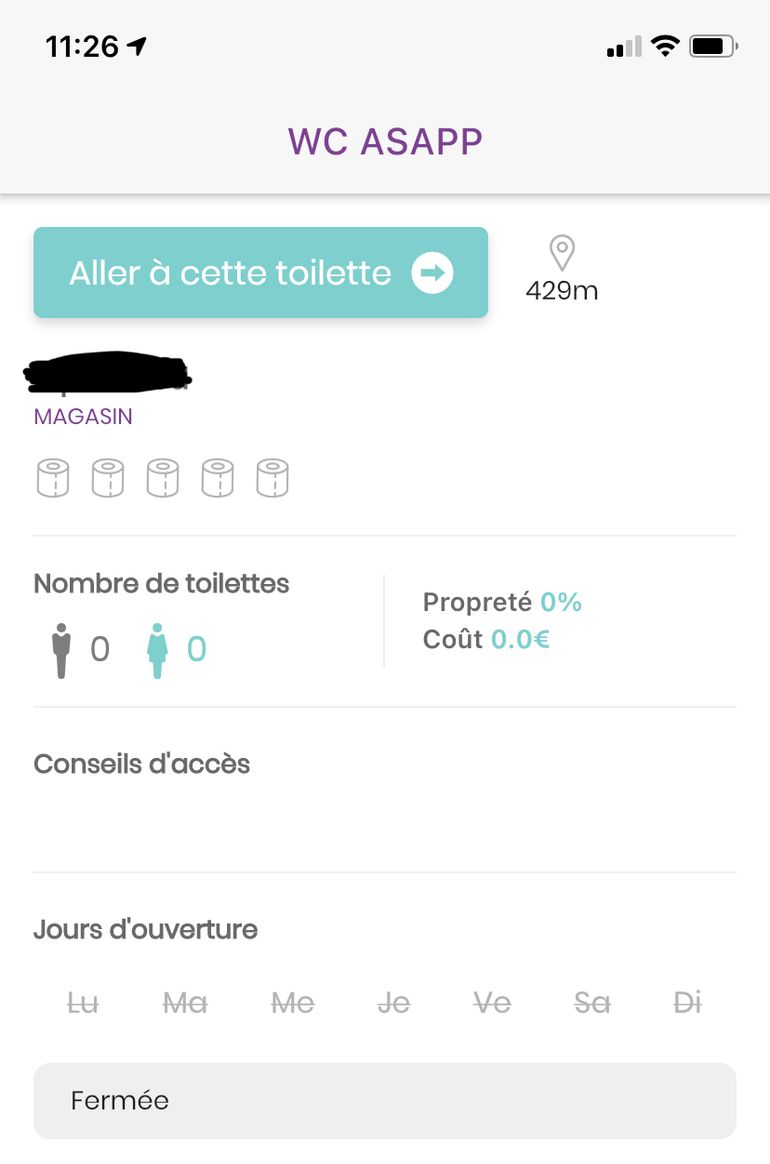770x1164 pixels.
Task: Tap the MAGASIN category label
Action: tap(83, 417)
